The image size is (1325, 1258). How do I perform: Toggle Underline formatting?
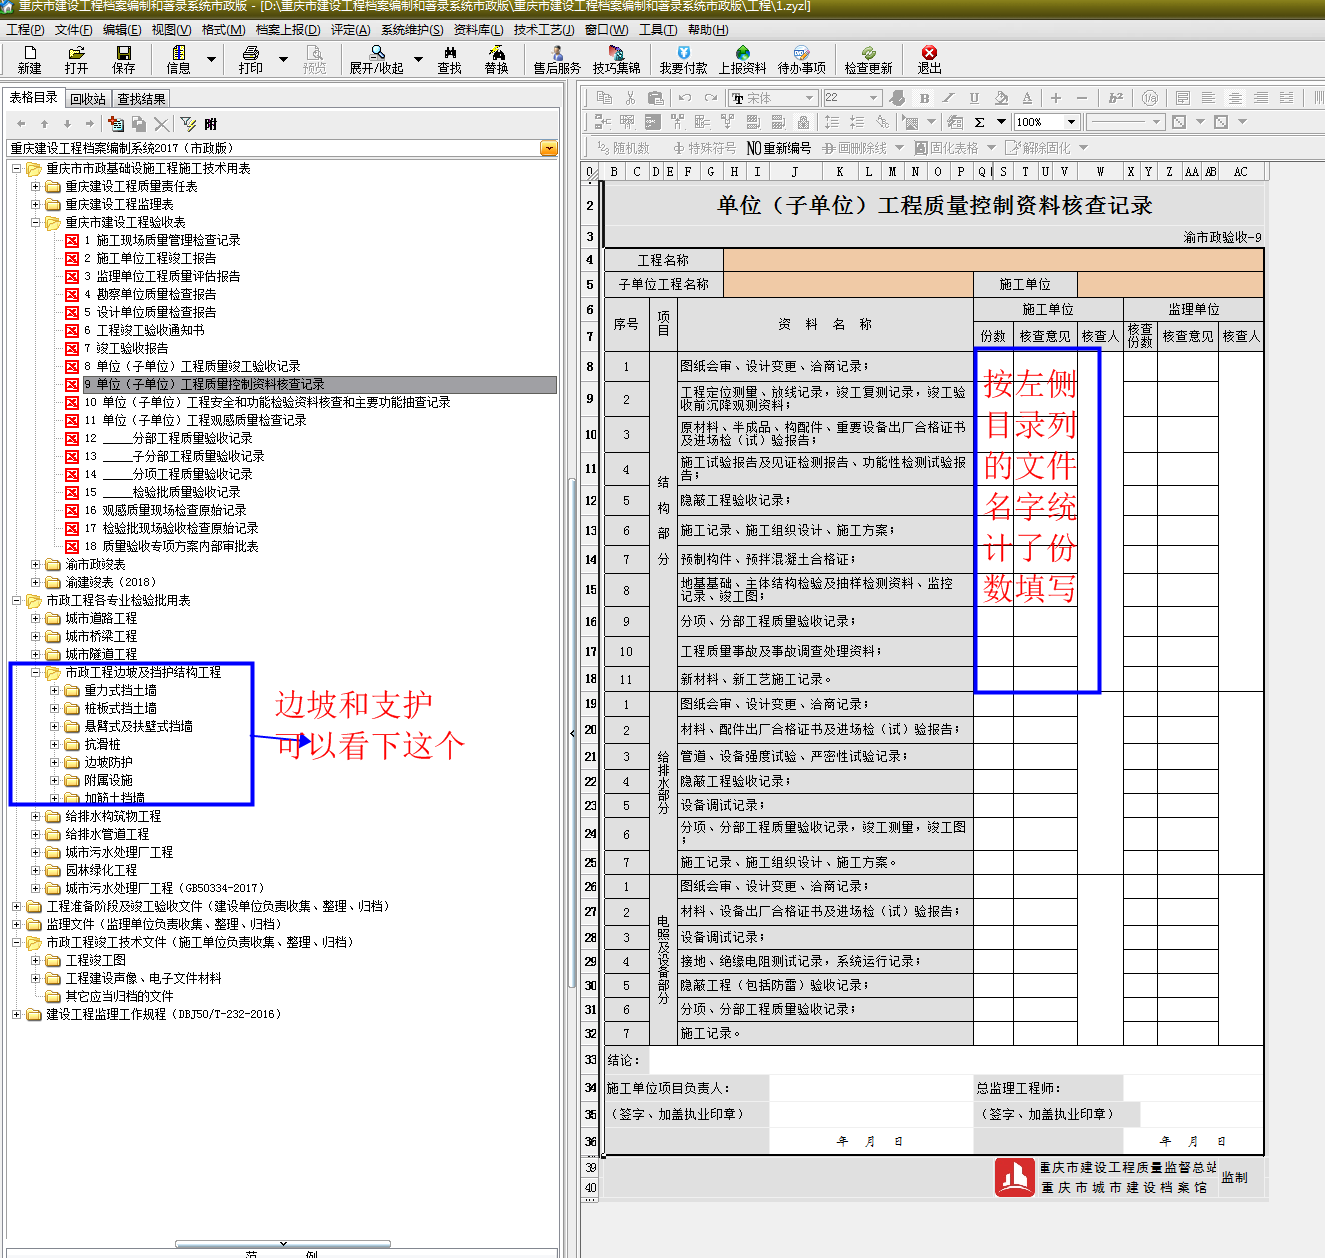coord(974,97)
